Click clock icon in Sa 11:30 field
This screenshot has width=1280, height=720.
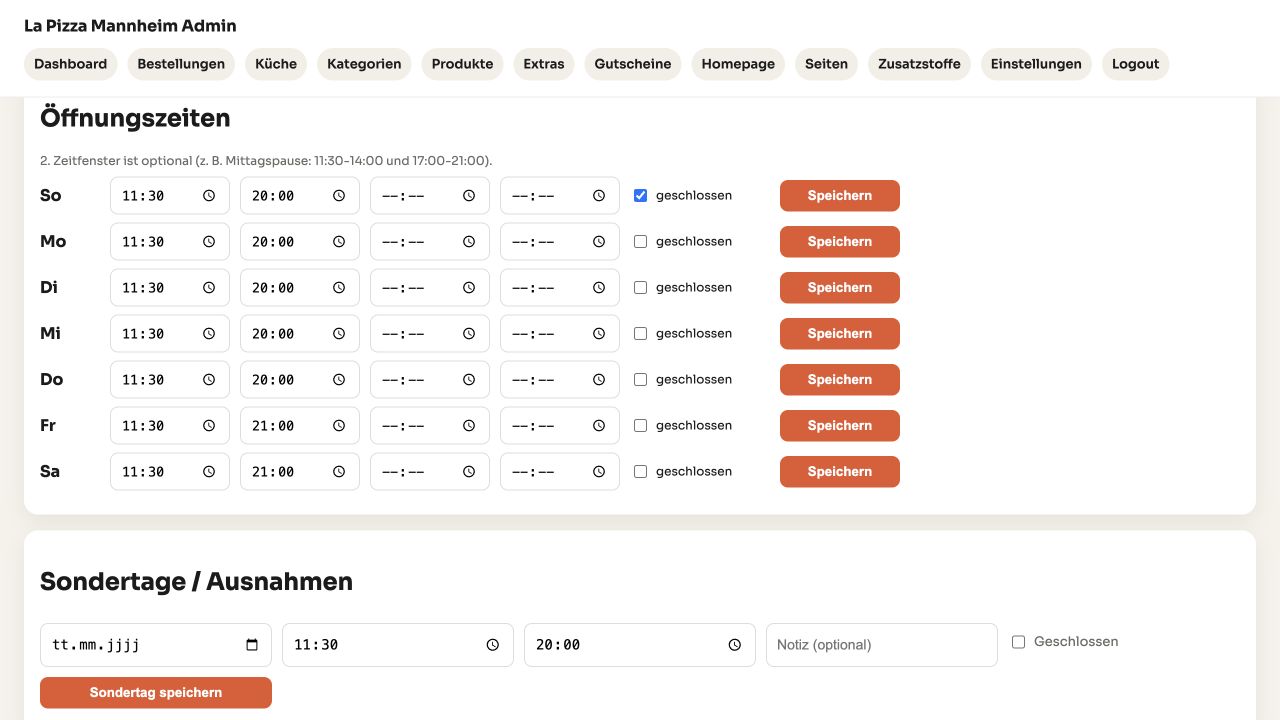point(209,472)
